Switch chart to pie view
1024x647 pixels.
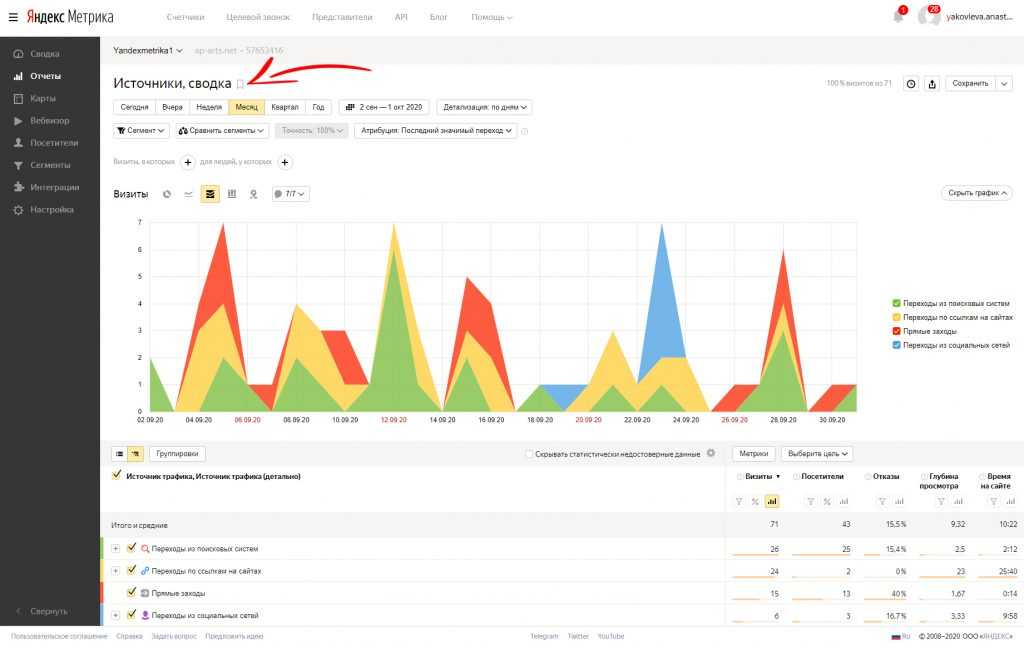[167, 194]
